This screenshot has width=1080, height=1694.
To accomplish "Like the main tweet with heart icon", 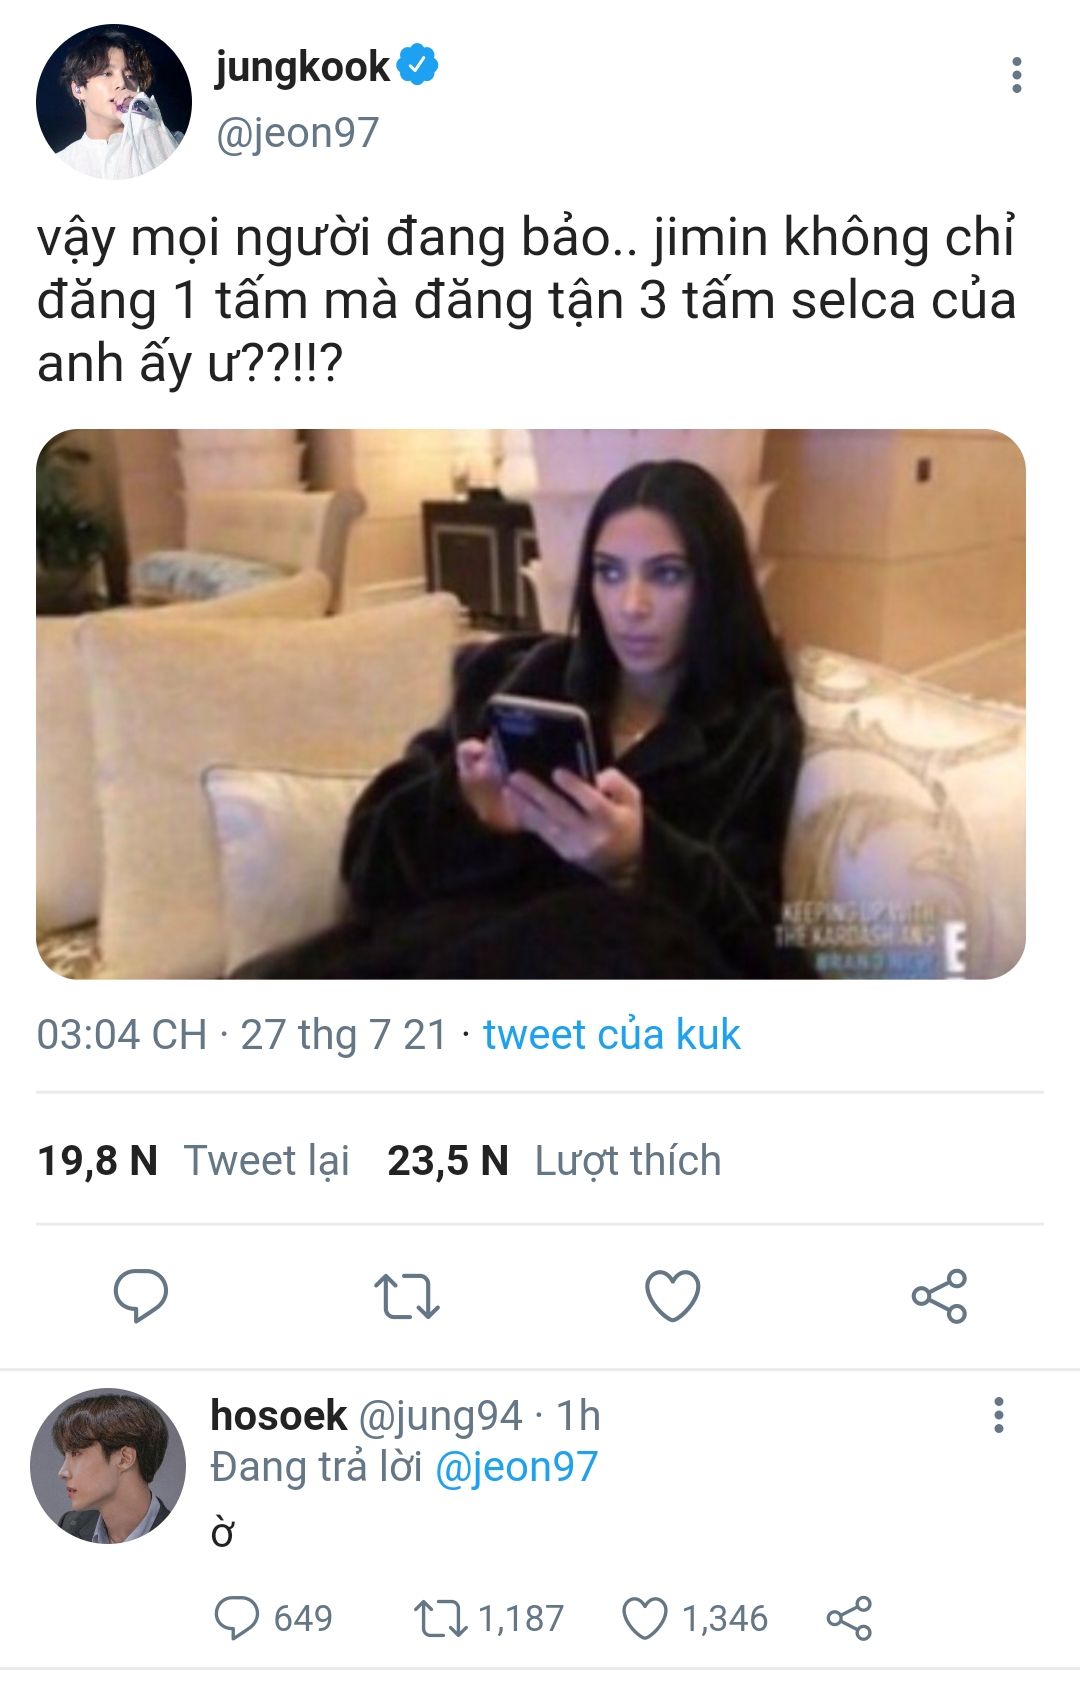I will pos(673,1296).
